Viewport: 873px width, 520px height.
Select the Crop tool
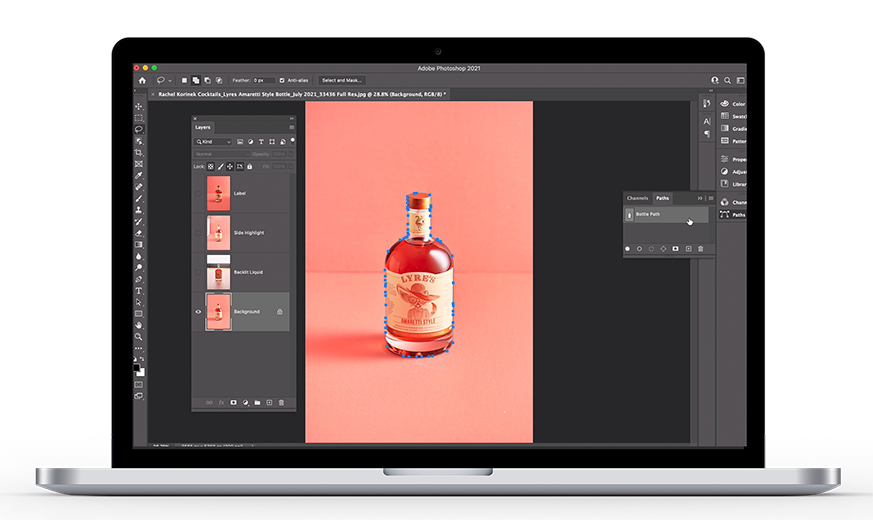click(x=139, y=153)
